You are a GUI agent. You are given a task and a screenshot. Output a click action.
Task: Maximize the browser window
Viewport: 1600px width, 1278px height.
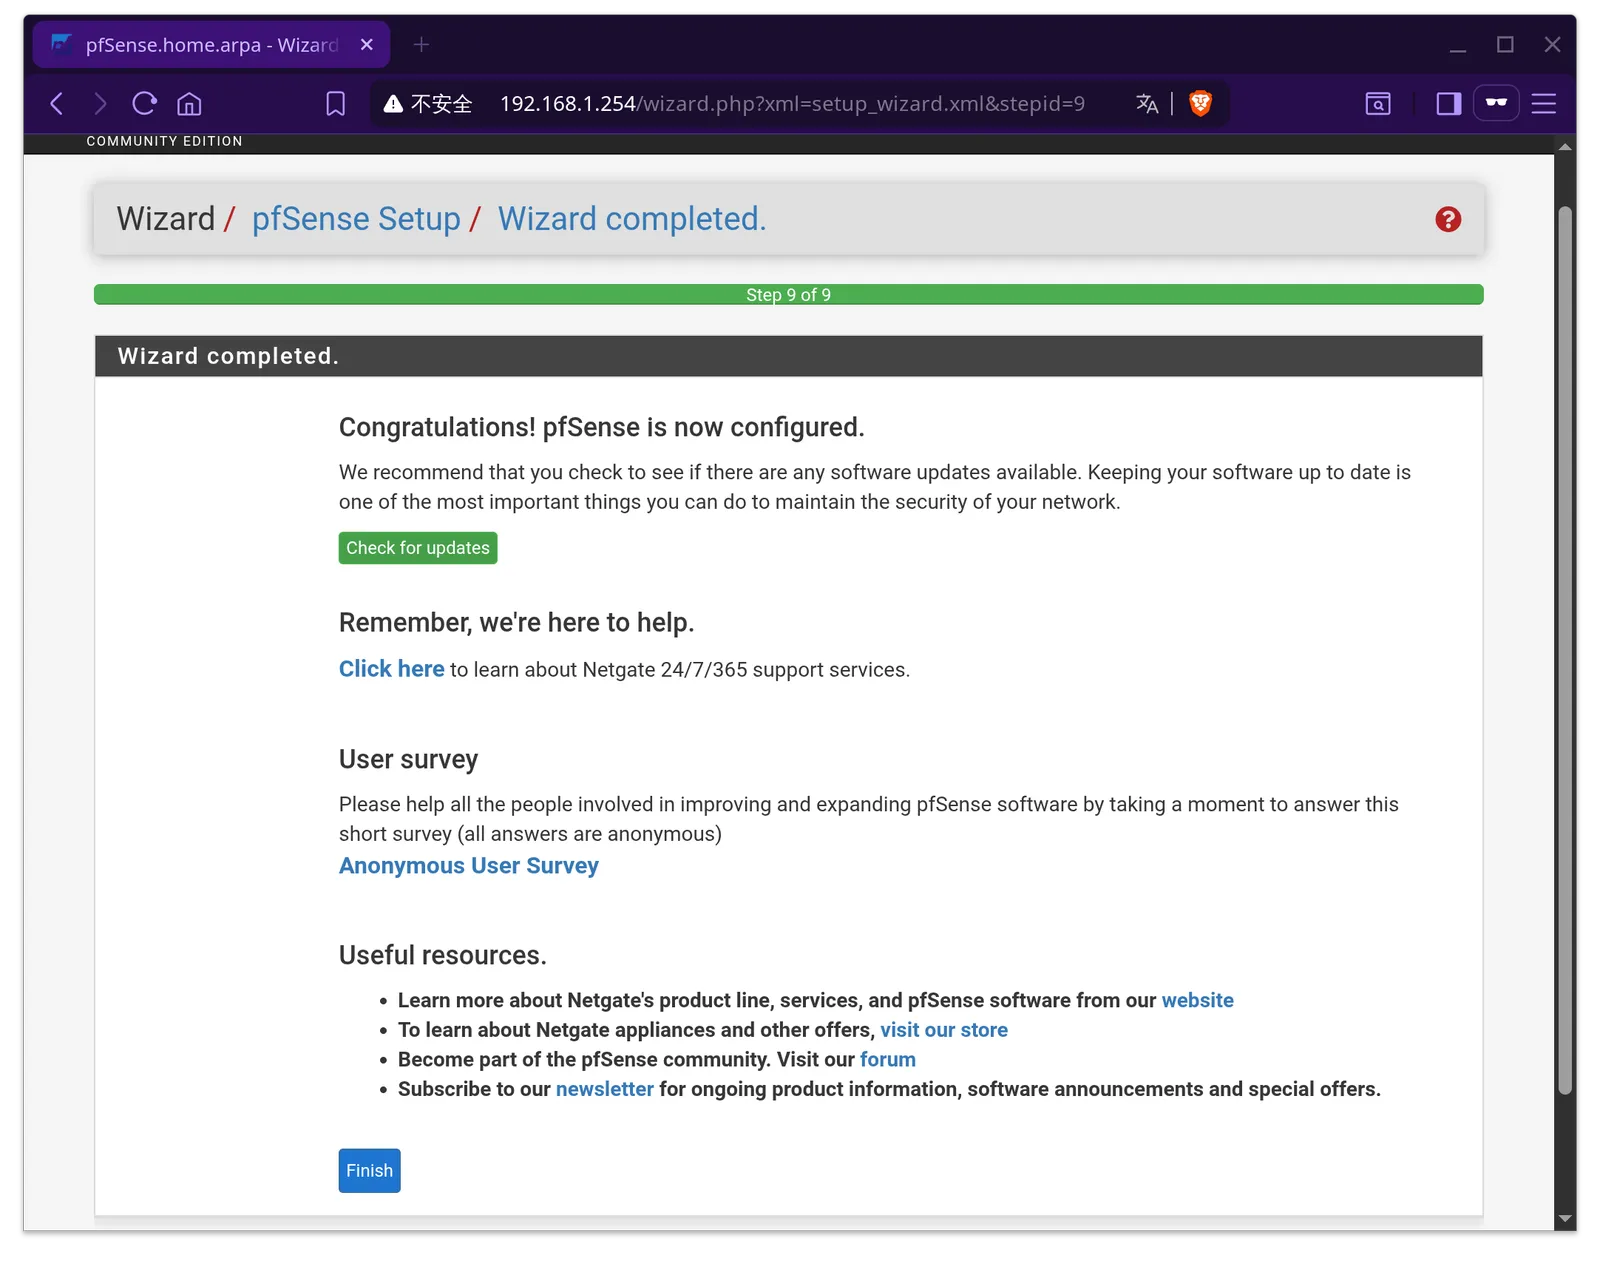[x=1505, y=45]
